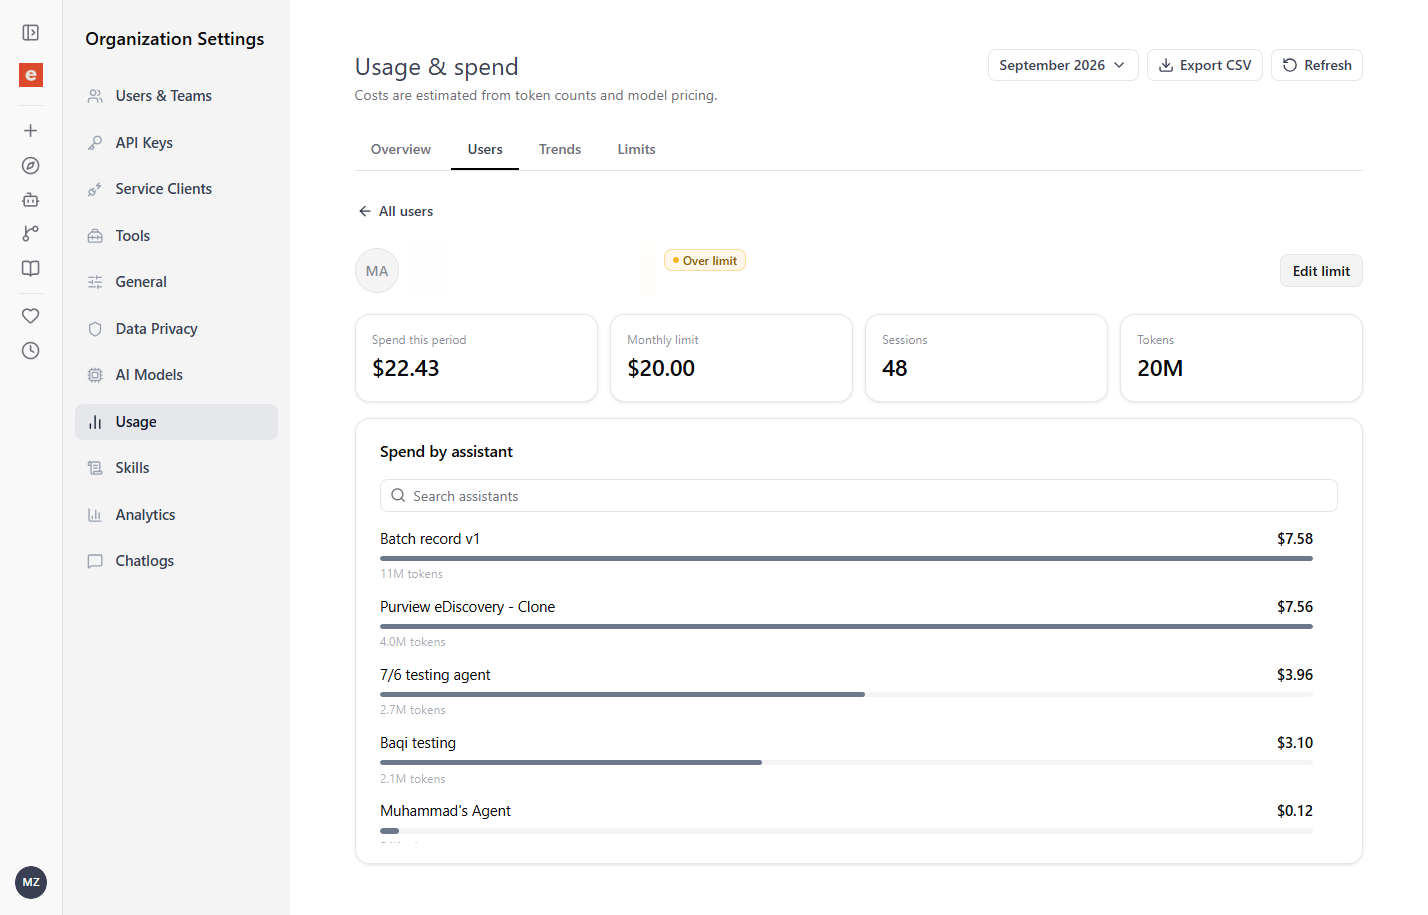Image resolution: width=1428 pixels, height=915 pixels.
Task: Select the "Baqi testing" assistant
Action: pos(418,743)
